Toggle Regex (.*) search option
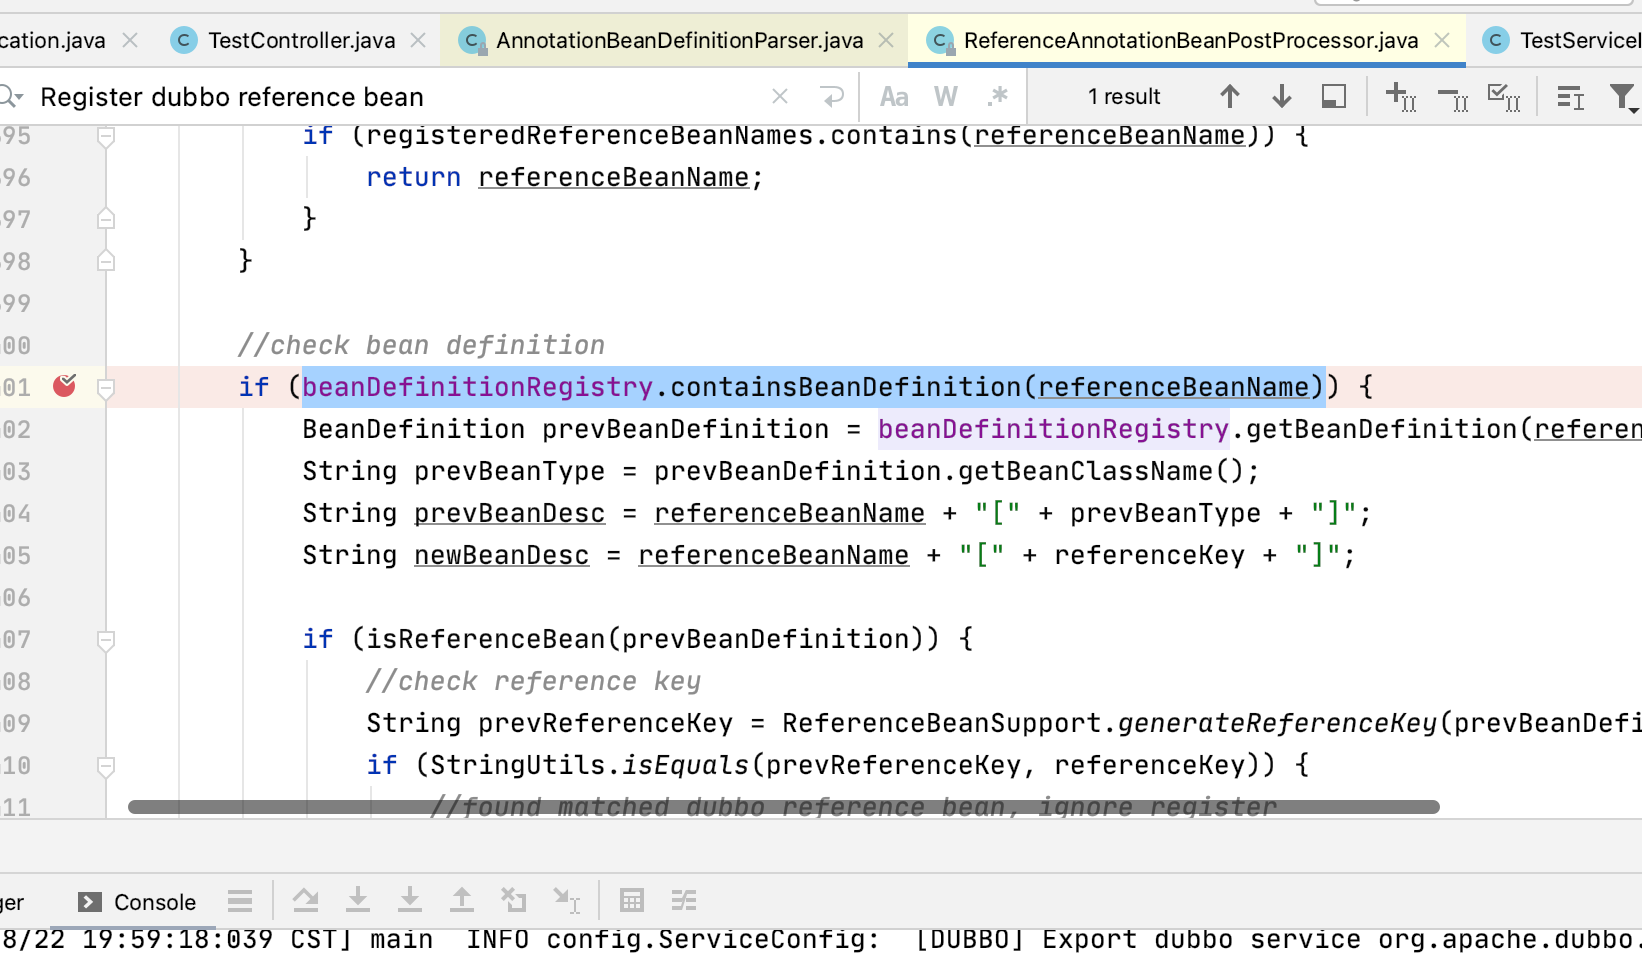The image size is (1642, 966). [x=997, y=96]
